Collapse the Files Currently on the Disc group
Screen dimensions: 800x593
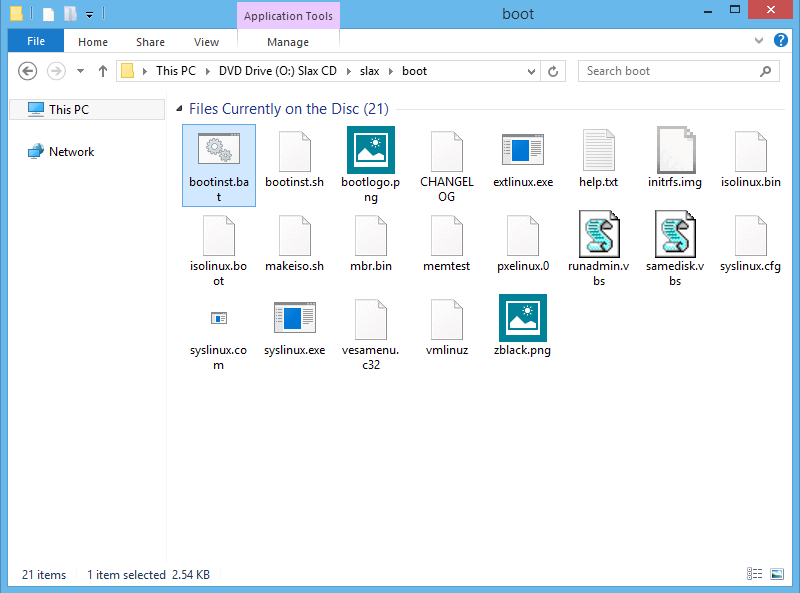(179, 109)
